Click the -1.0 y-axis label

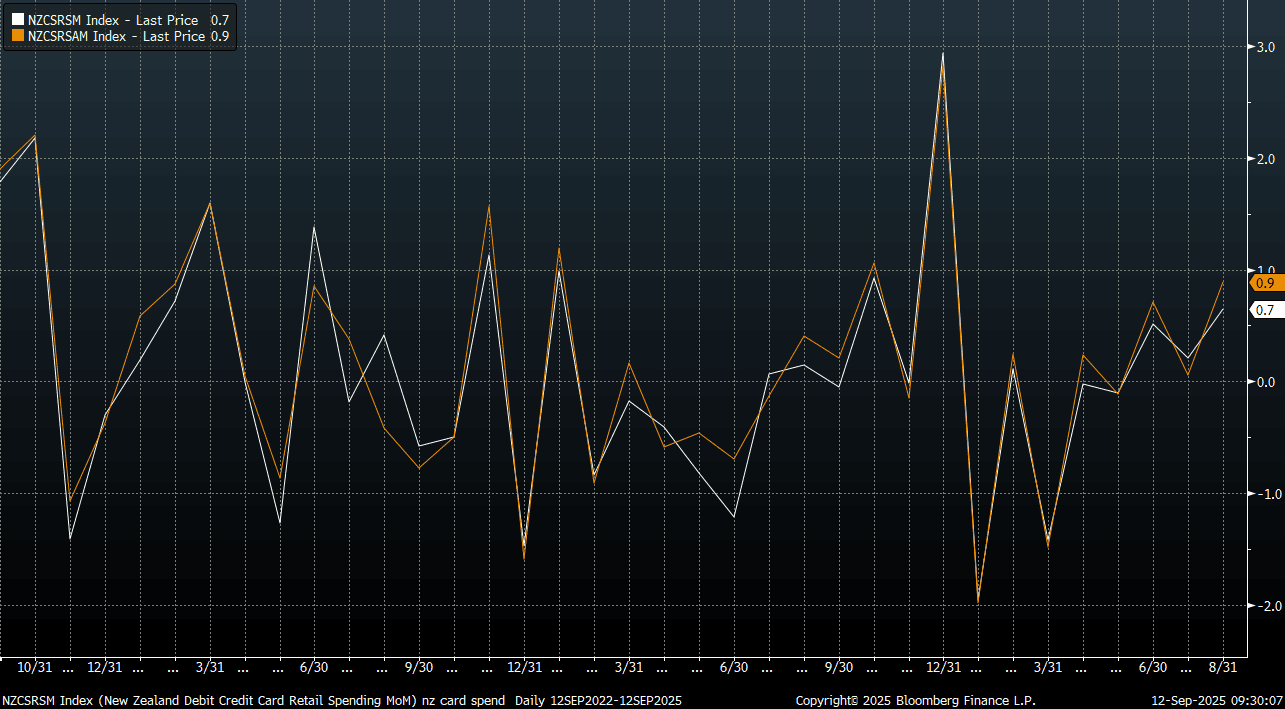point(1262,494)
